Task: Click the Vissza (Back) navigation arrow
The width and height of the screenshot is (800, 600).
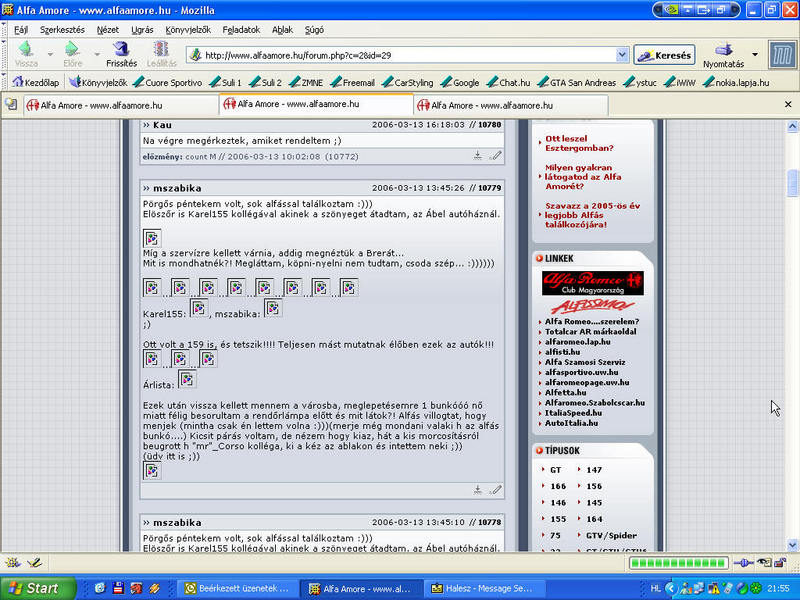Action: 25,50
